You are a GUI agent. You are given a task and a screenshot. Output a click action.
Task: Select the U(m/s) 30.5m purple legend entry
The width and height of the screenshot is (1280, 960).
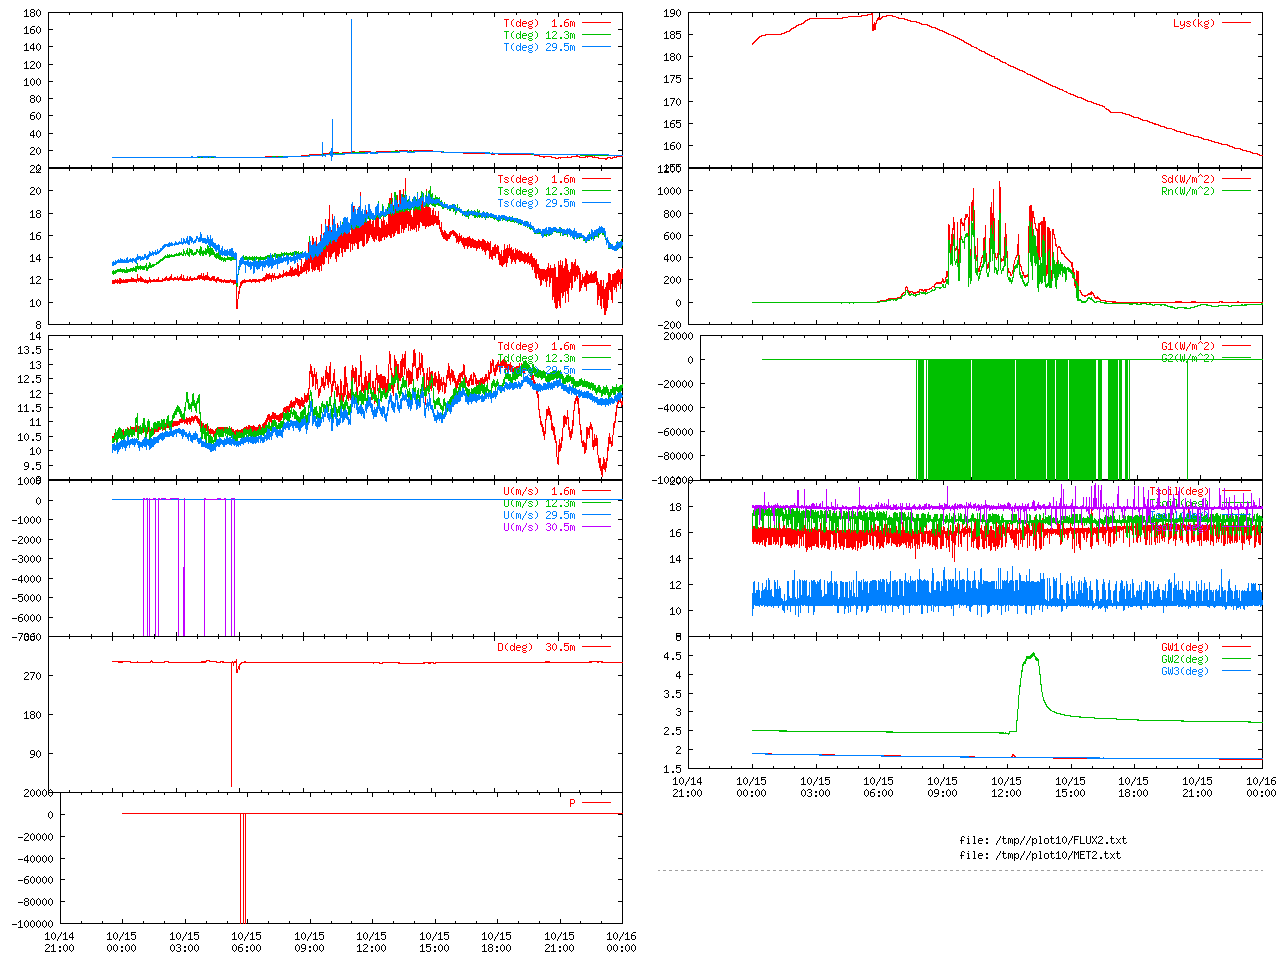(x=540, y=527)
